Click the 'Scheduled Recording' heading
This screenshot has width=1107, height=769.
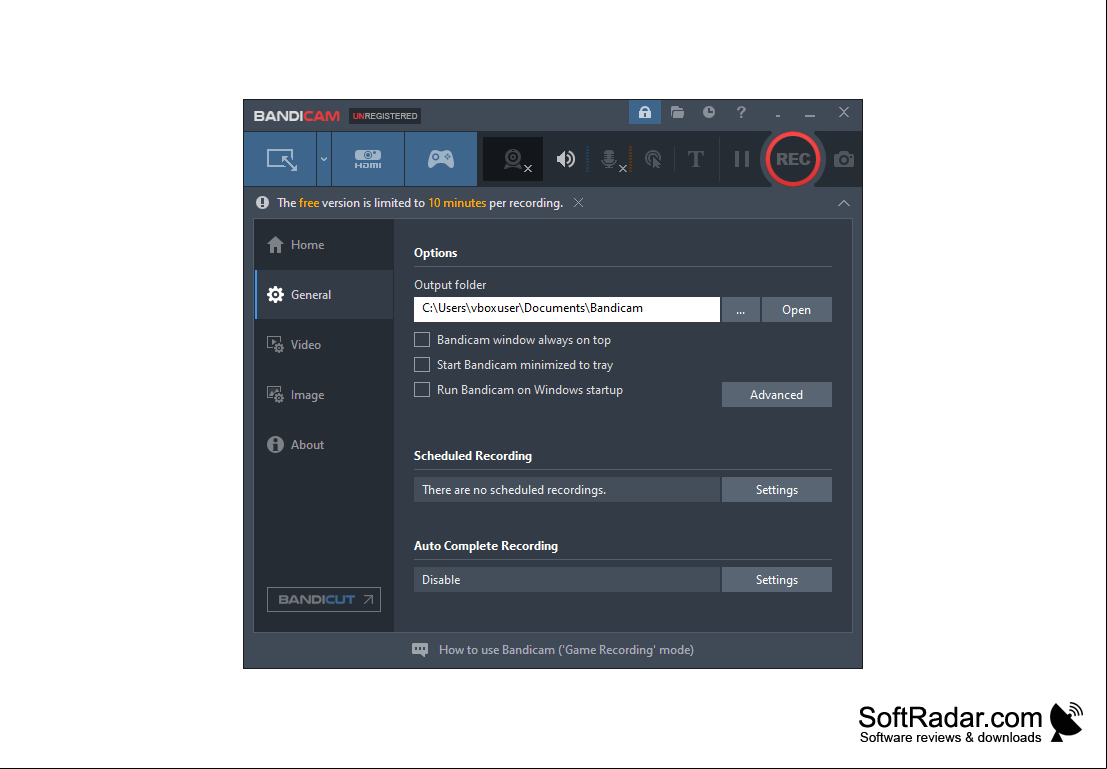point(473,456)
